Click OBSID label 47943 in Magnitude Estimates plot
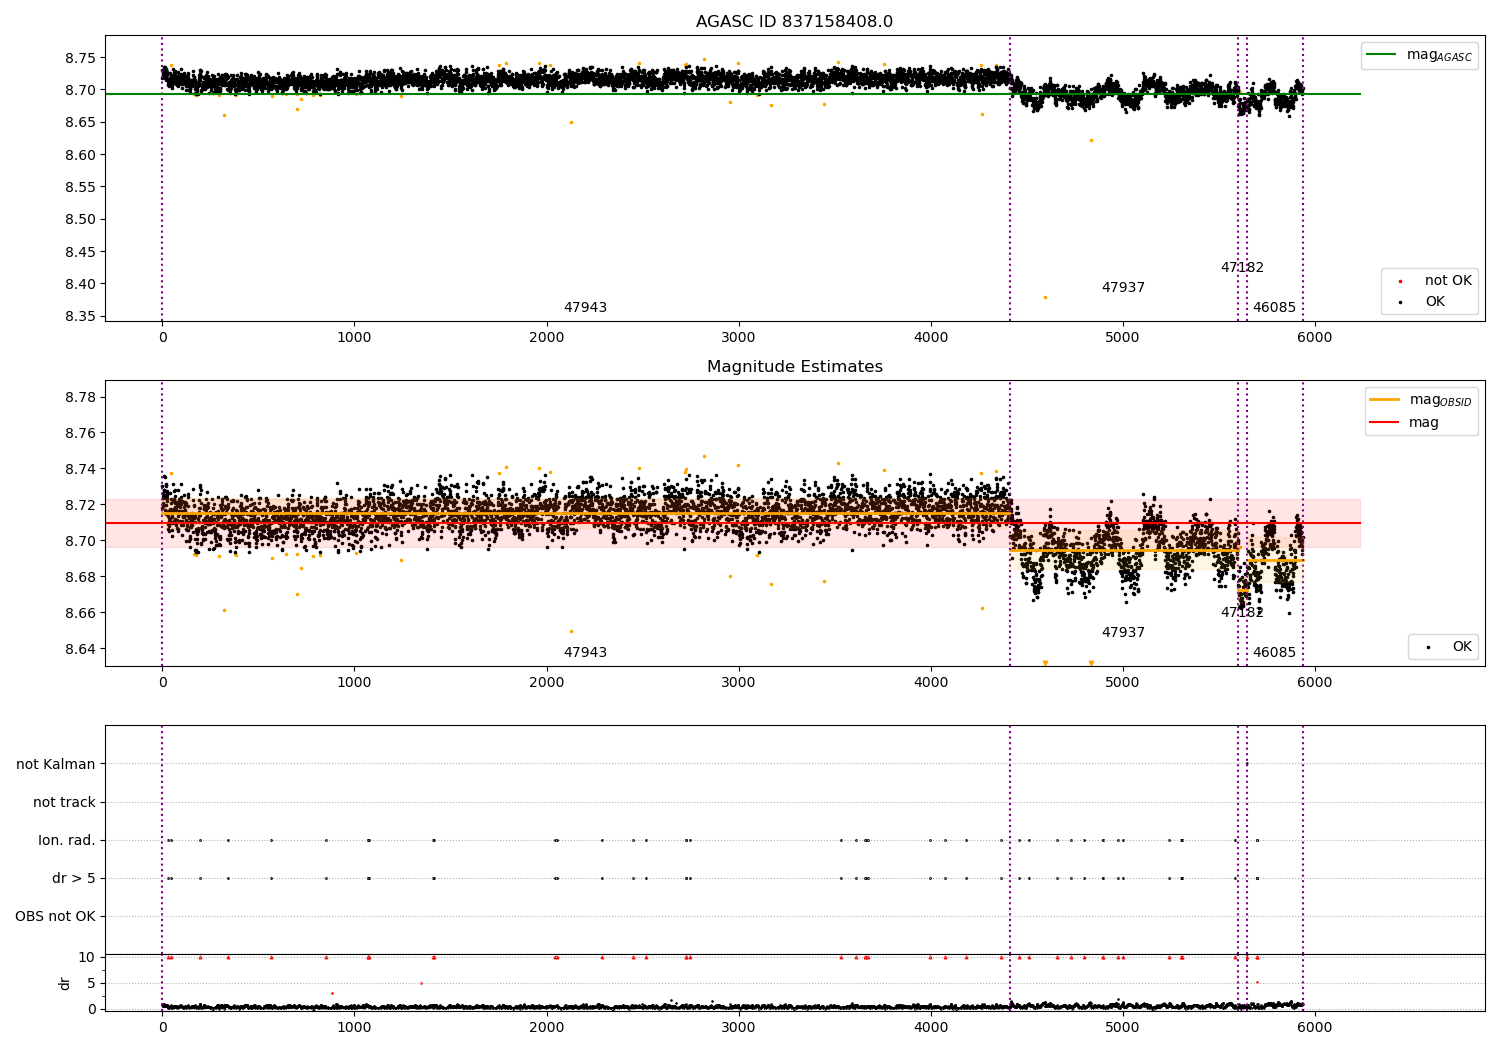Image resolution: width=1500 pixels, height=1050 pixels. 585,653
